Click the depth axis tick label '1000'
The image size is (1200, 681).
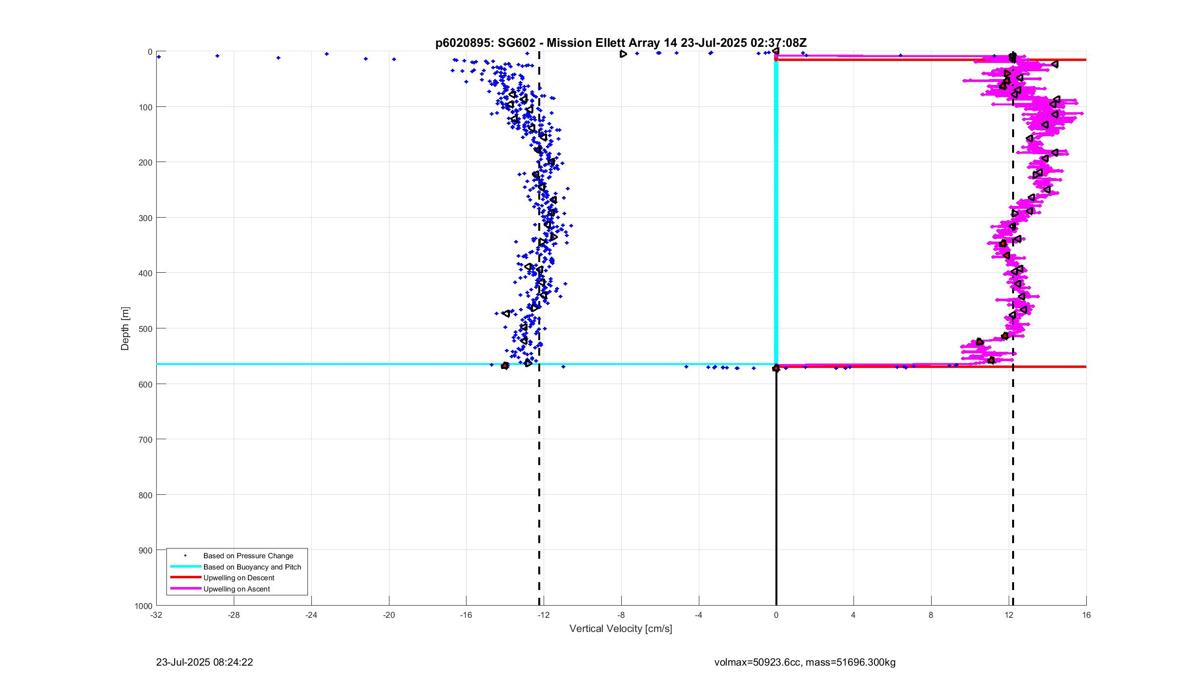(x=143, y=606)
